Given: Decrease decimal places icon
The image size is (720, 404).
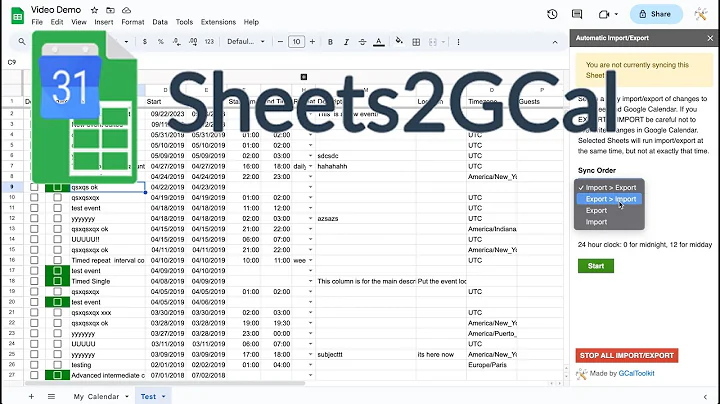Looking at the screenshot, I should (x=177, y=42).
